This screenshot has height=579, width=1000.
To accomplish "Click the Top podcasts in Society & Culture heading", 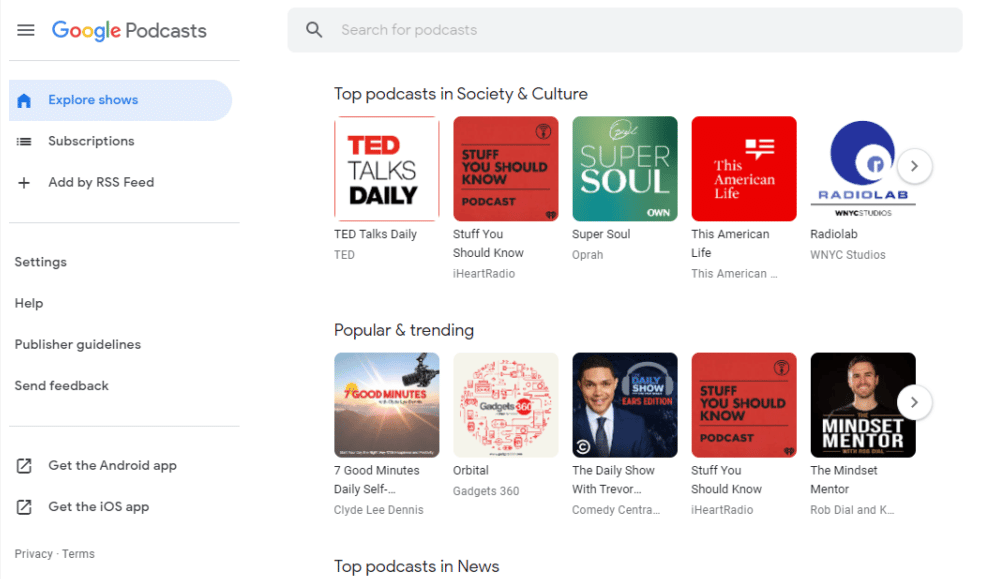I will tap(460, 94).
